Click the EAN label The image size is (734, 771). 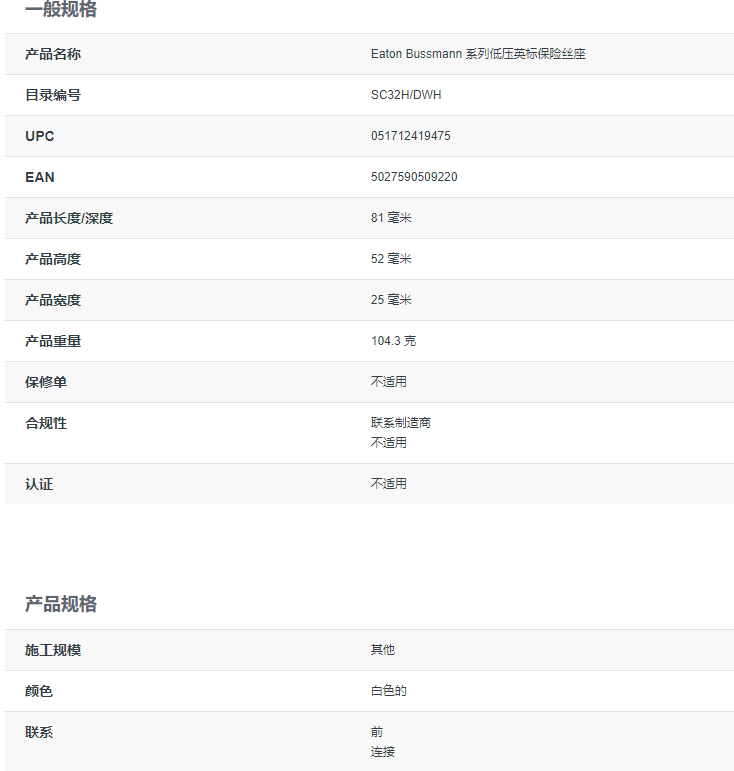[x=40, y=177]
